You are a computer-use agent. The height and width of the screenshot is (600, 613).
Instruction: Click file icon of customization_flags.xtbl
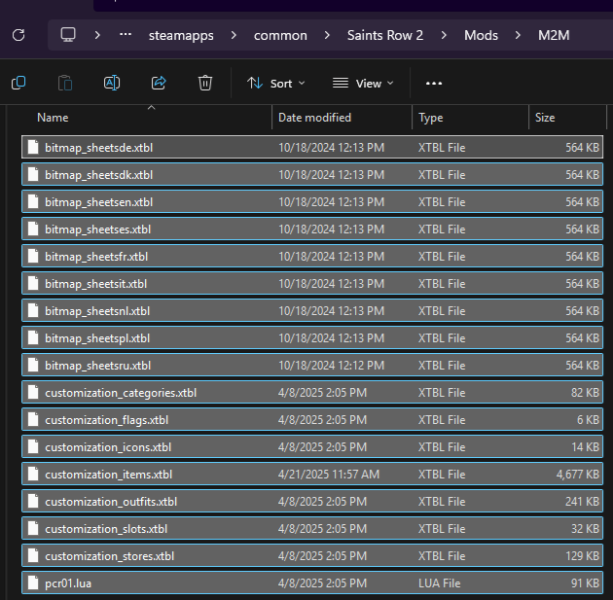[33, 420]
